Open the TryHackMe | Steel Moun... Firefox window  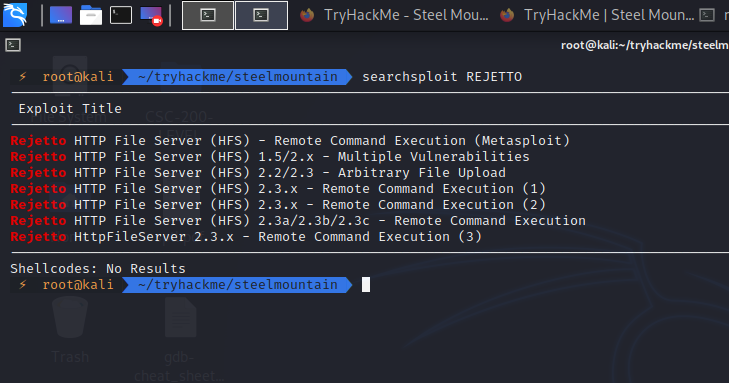tap(597, 15)
